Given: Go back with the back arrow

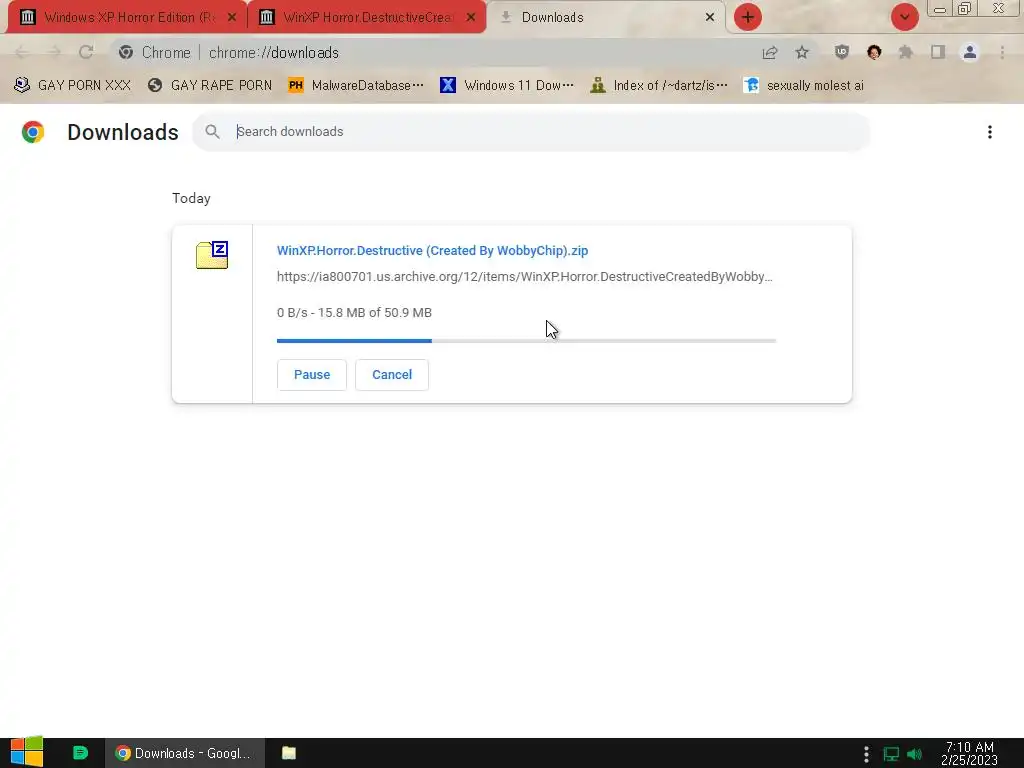Looking at the screenshot, I should click(x=22, y=52).
